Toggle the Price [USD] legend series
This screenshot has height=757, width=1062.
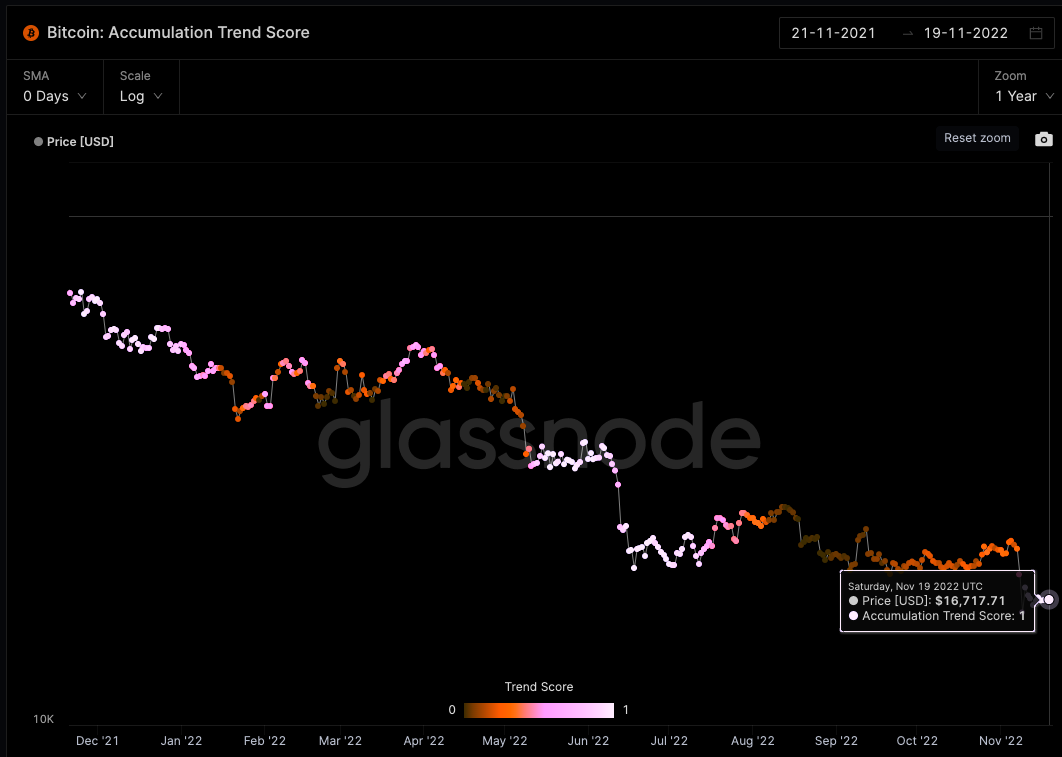coord(74,142)
